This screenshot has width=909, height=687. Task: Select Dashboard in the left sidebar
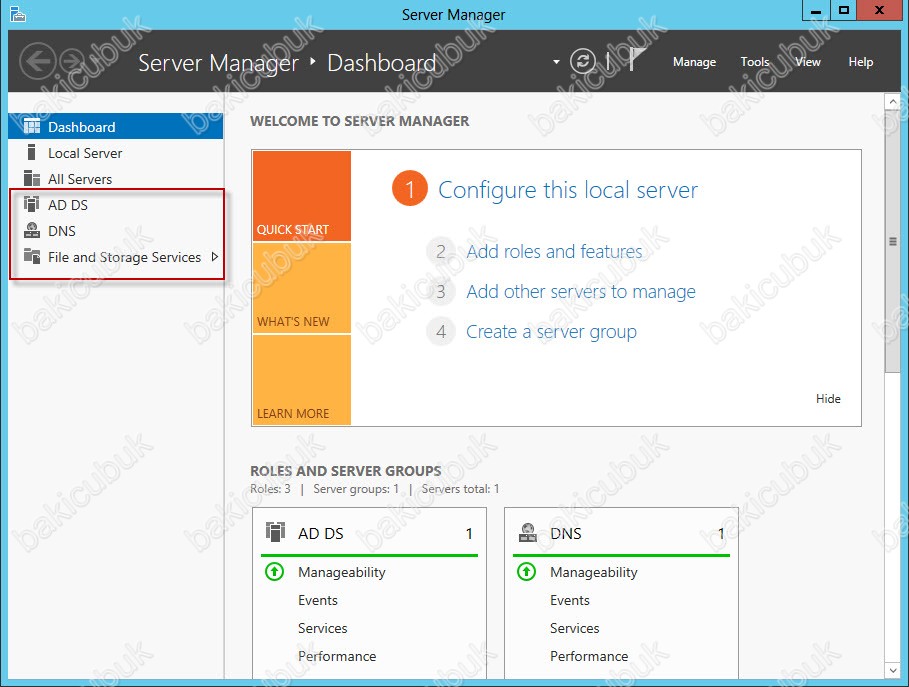click(116, 126)
